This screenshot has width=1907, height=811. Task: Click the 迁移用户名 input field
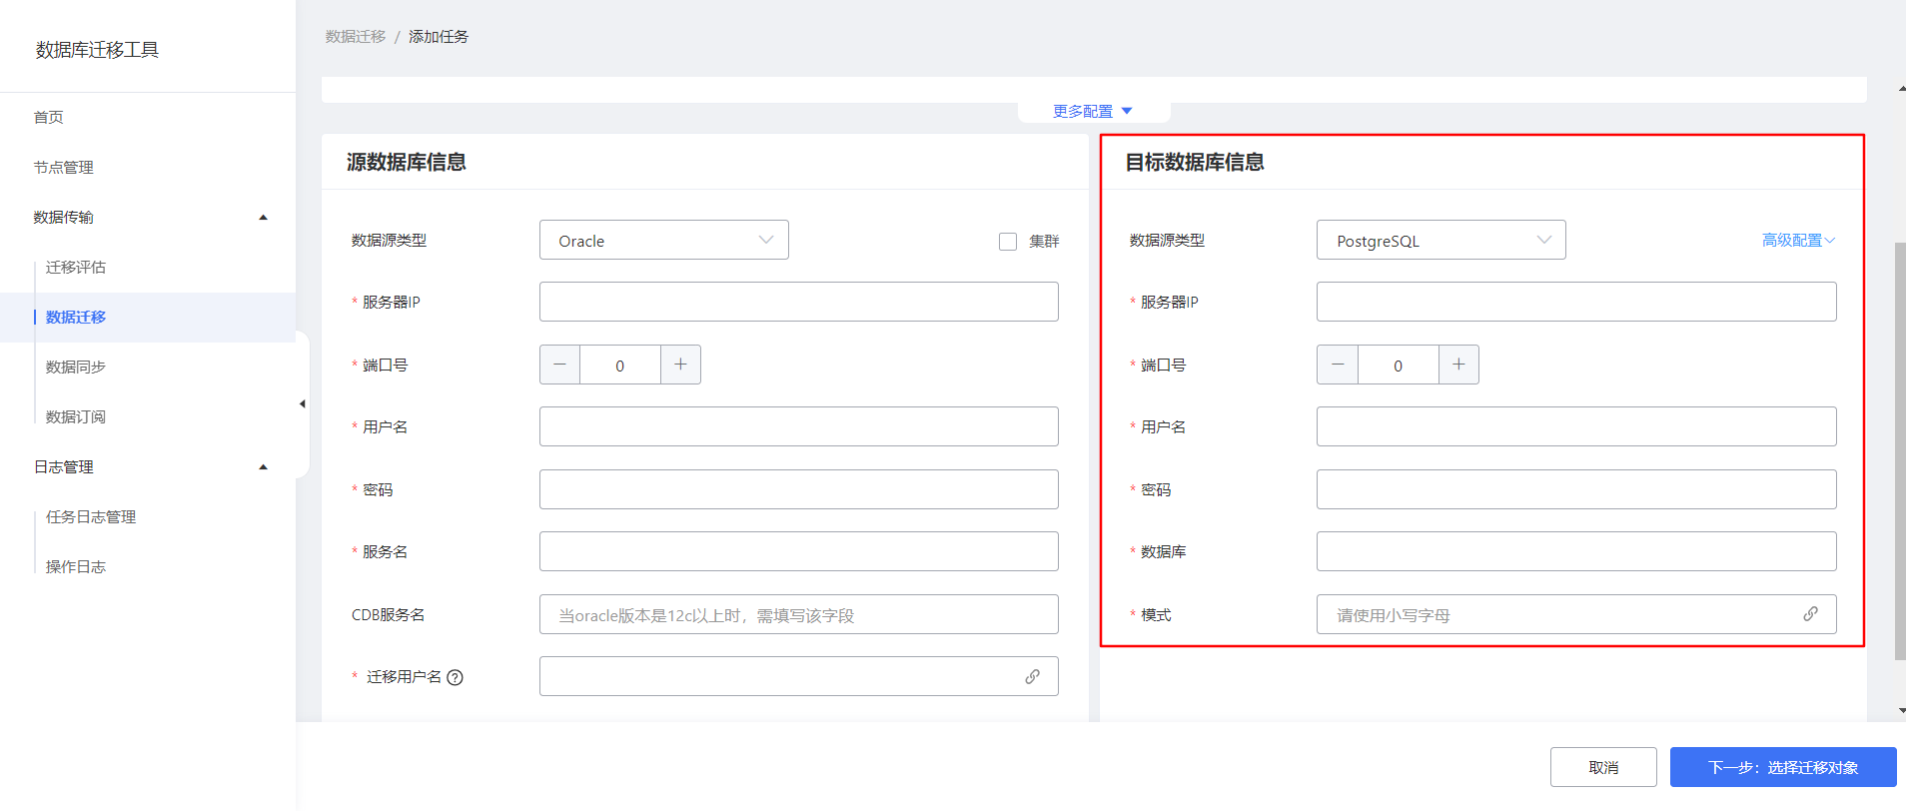[798, 677]
